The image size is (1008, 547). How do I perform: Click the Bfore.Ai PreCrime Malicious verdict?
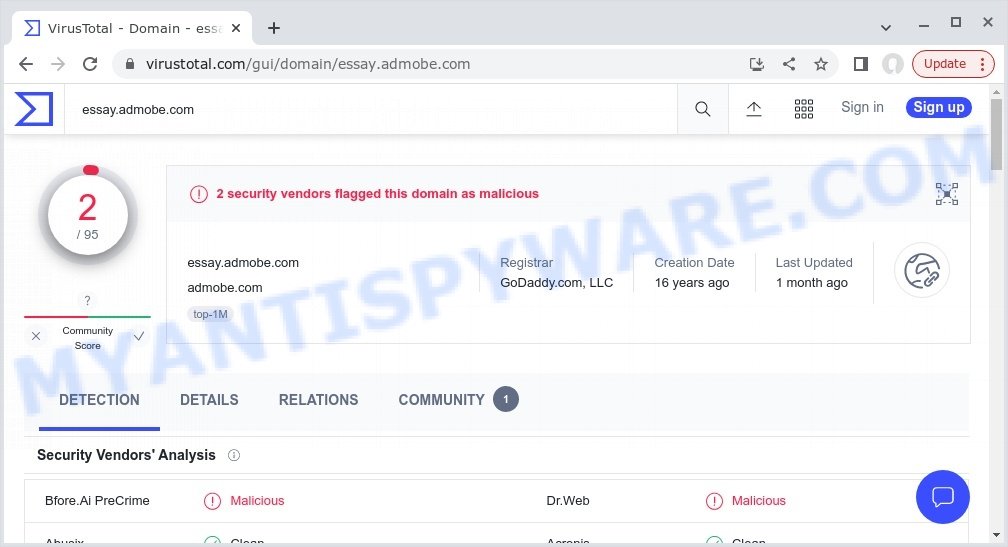[244, 501]
